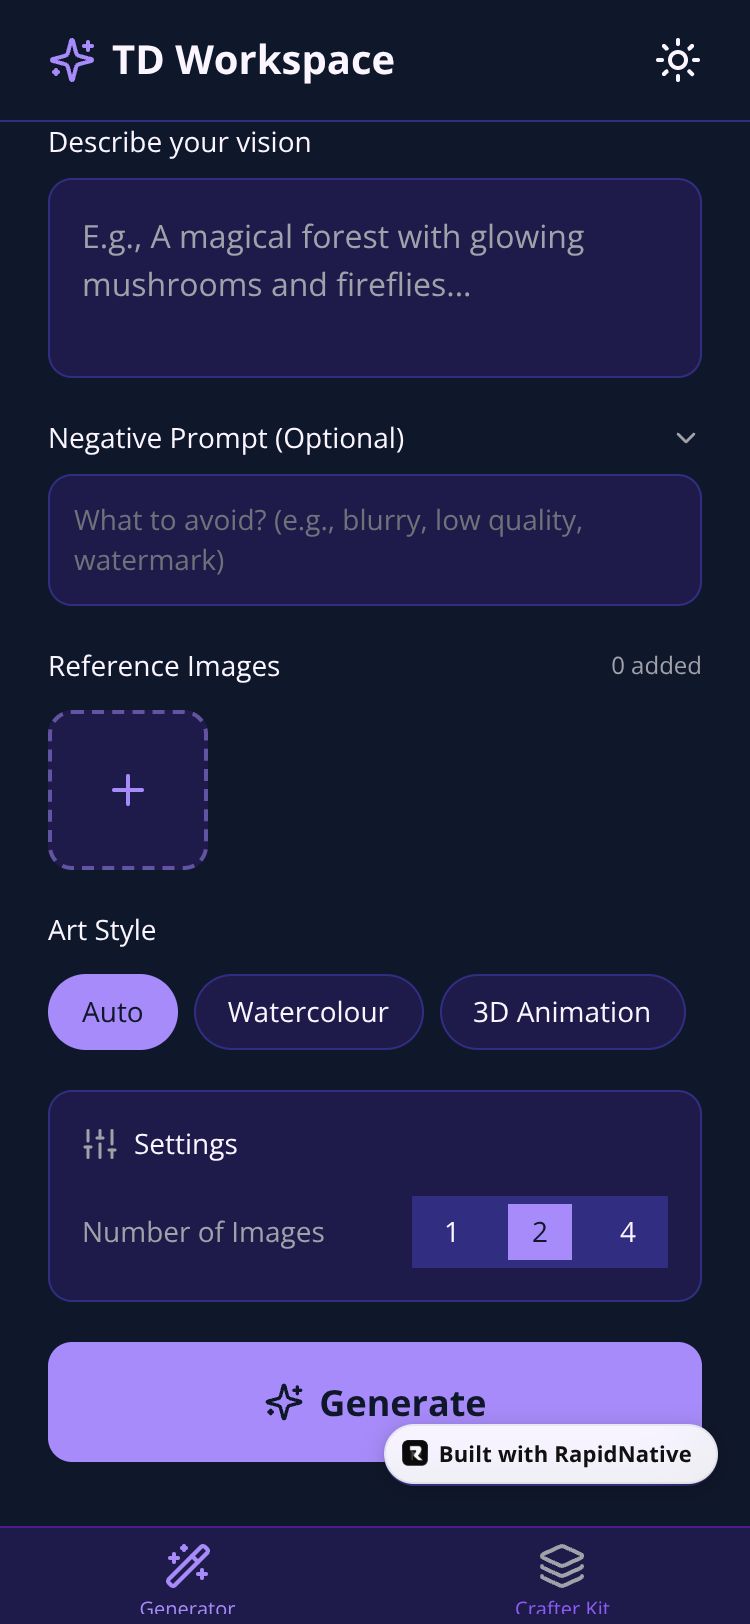Click the sparkle logo beside TD Workspace

tap(72, 60)
